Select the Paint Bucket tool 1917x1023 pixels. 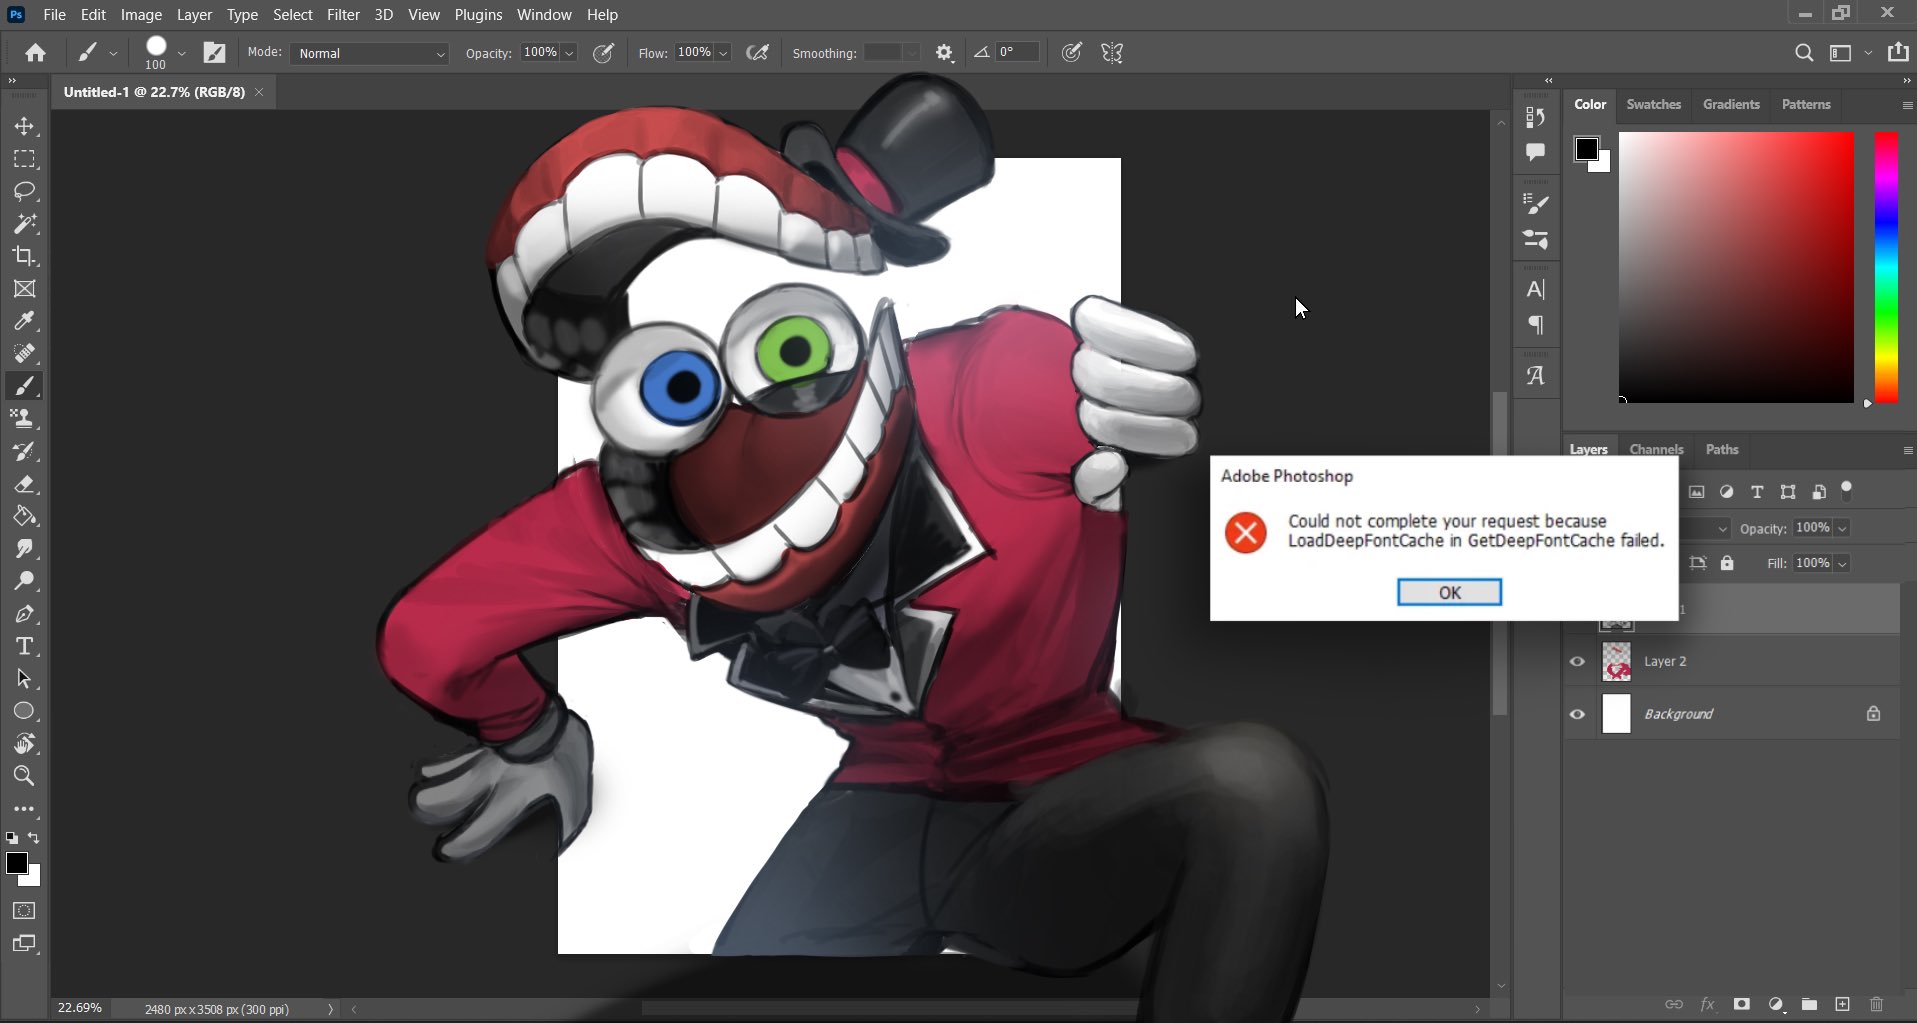tap(24, 516)
